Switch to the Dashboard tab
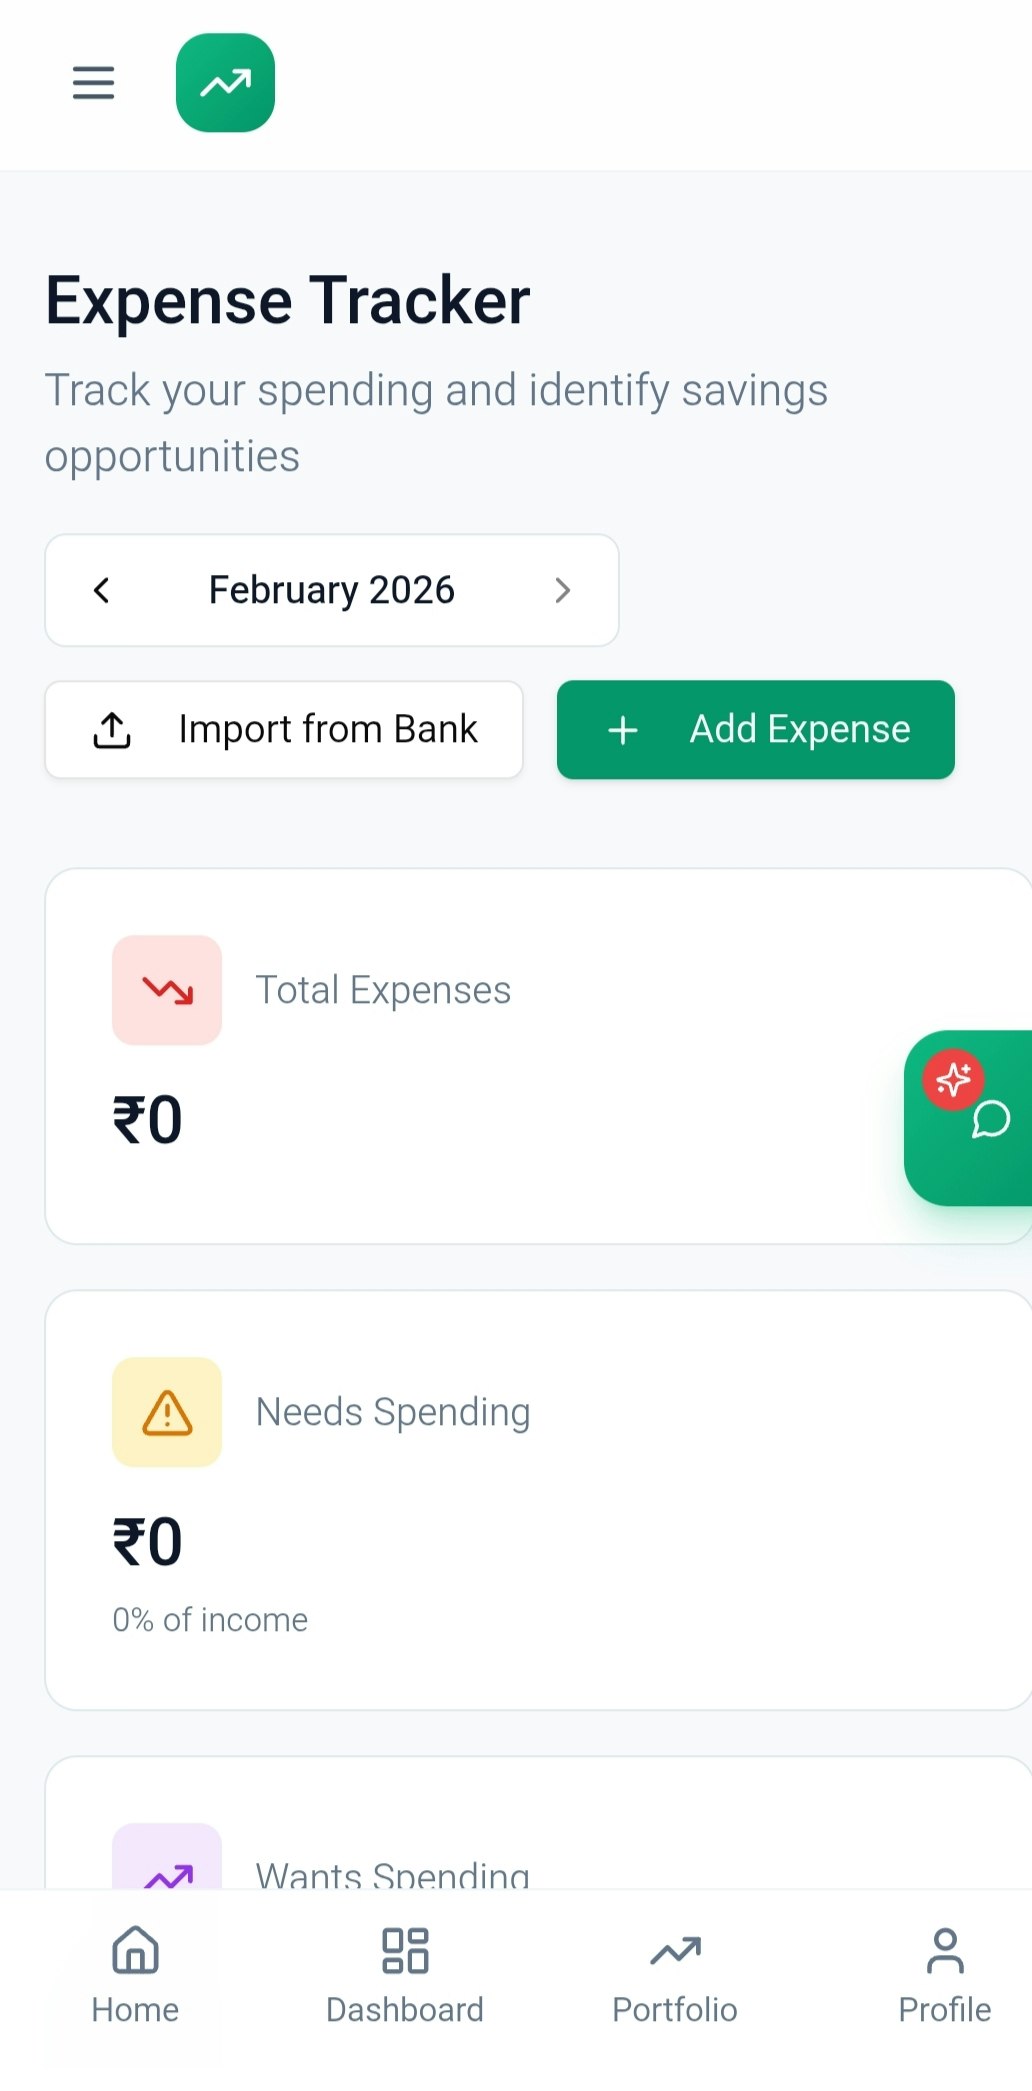1032x2091 pixels. pyautogui.click(x=404, y=1975)
